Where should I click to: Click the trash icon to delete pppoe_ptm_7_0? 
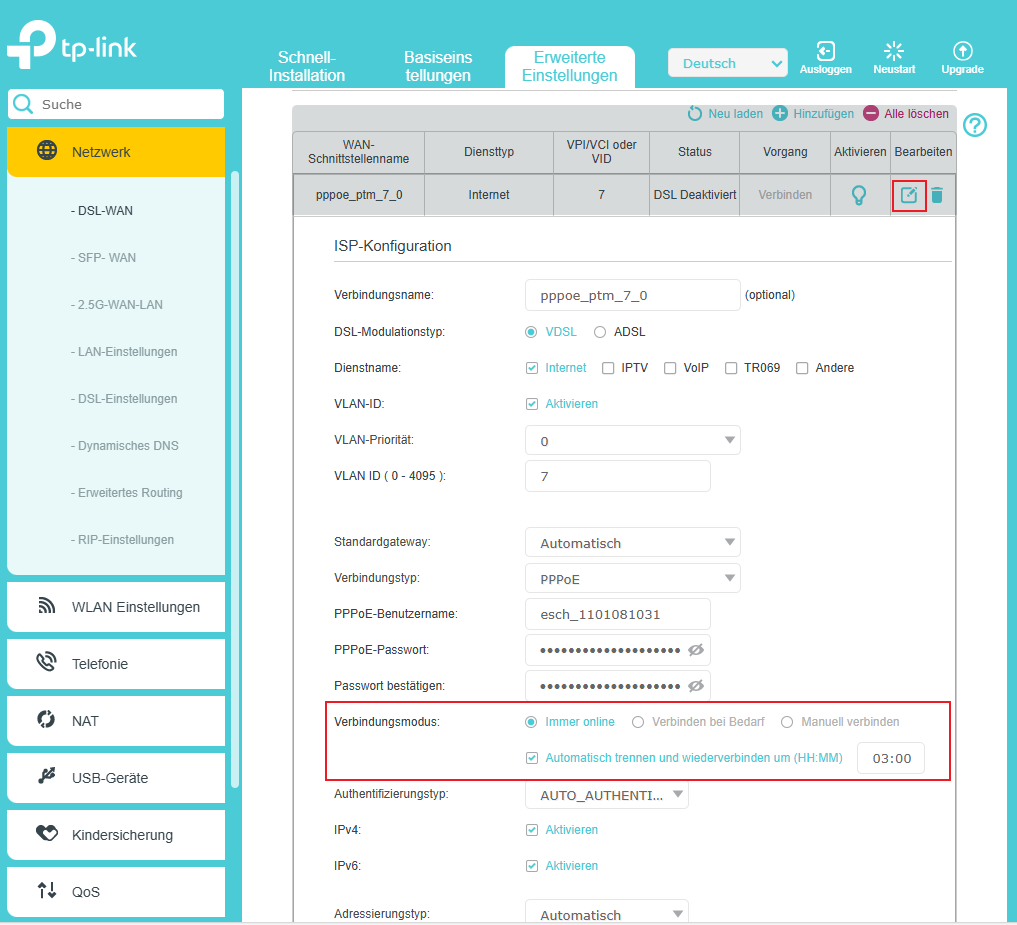(937, 195)
